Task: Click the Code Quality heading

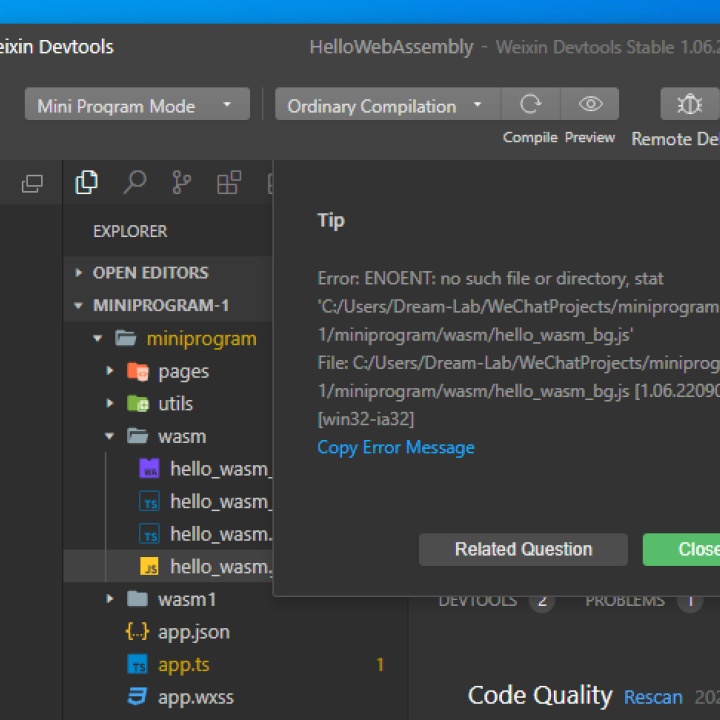Action: (x=540, y=696)
